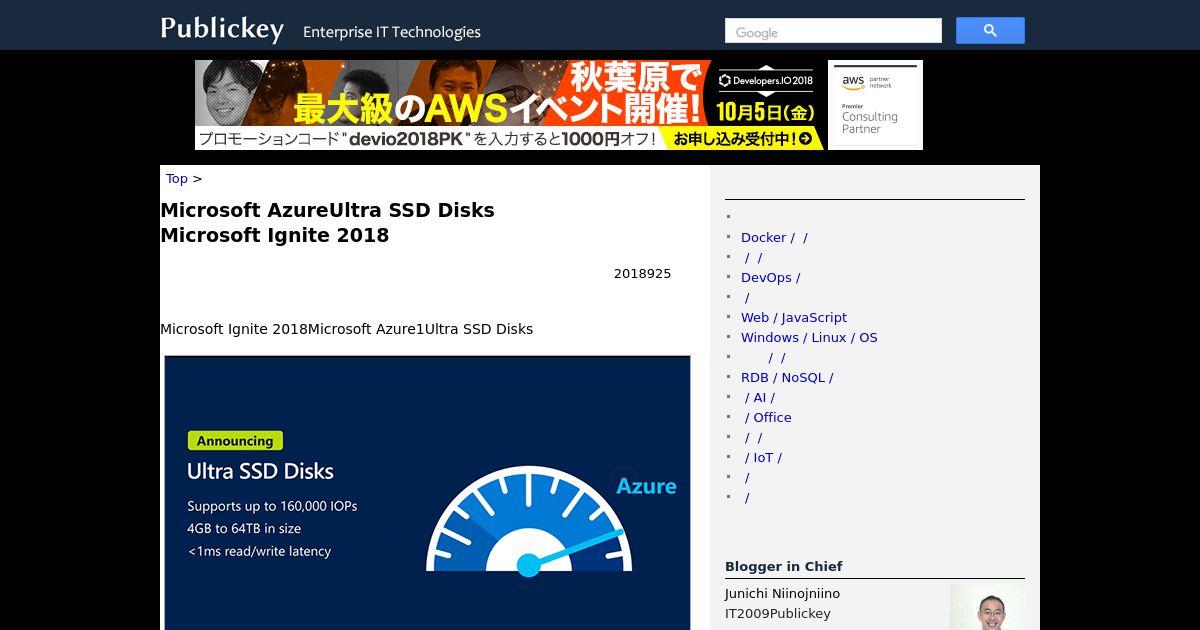Click the IT2009Publickey text line
The height and width of the screenshot is (630, 1200).
(778, 614)
